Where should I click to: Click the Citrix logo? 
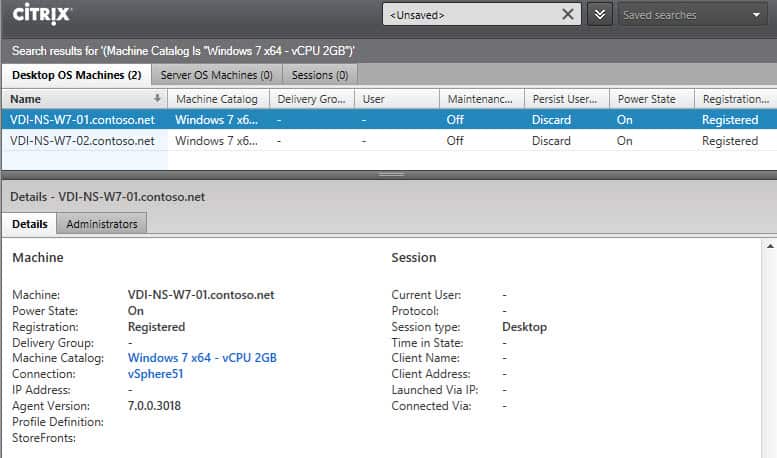pyautogui.click(x=40, y=15)
